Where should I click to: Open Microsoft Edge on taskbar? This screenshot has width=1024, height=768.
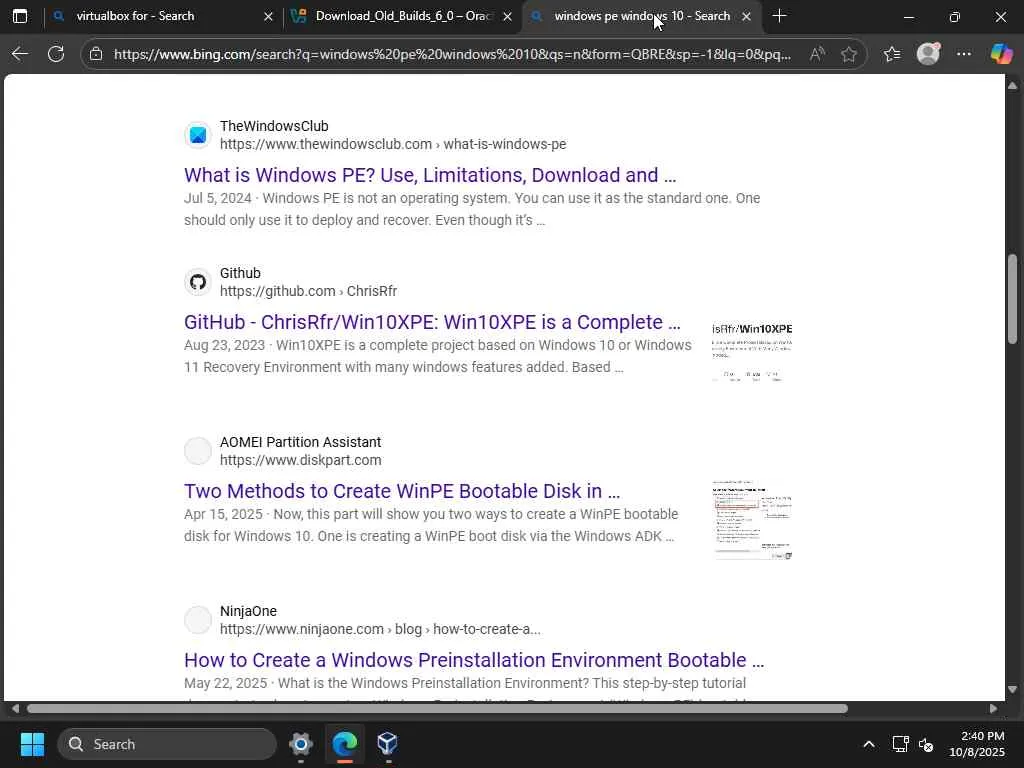pyautogui.click(x=345, y=744)
